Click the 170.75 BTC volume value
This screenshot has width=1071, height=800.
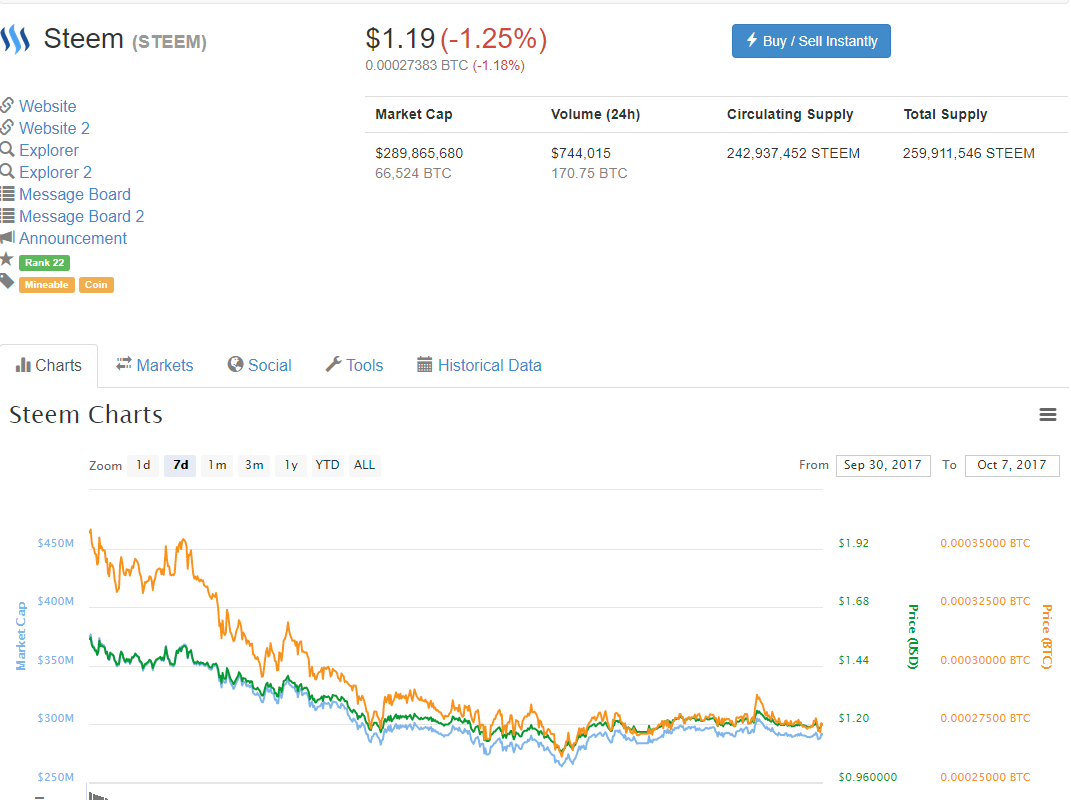point(589,174)
